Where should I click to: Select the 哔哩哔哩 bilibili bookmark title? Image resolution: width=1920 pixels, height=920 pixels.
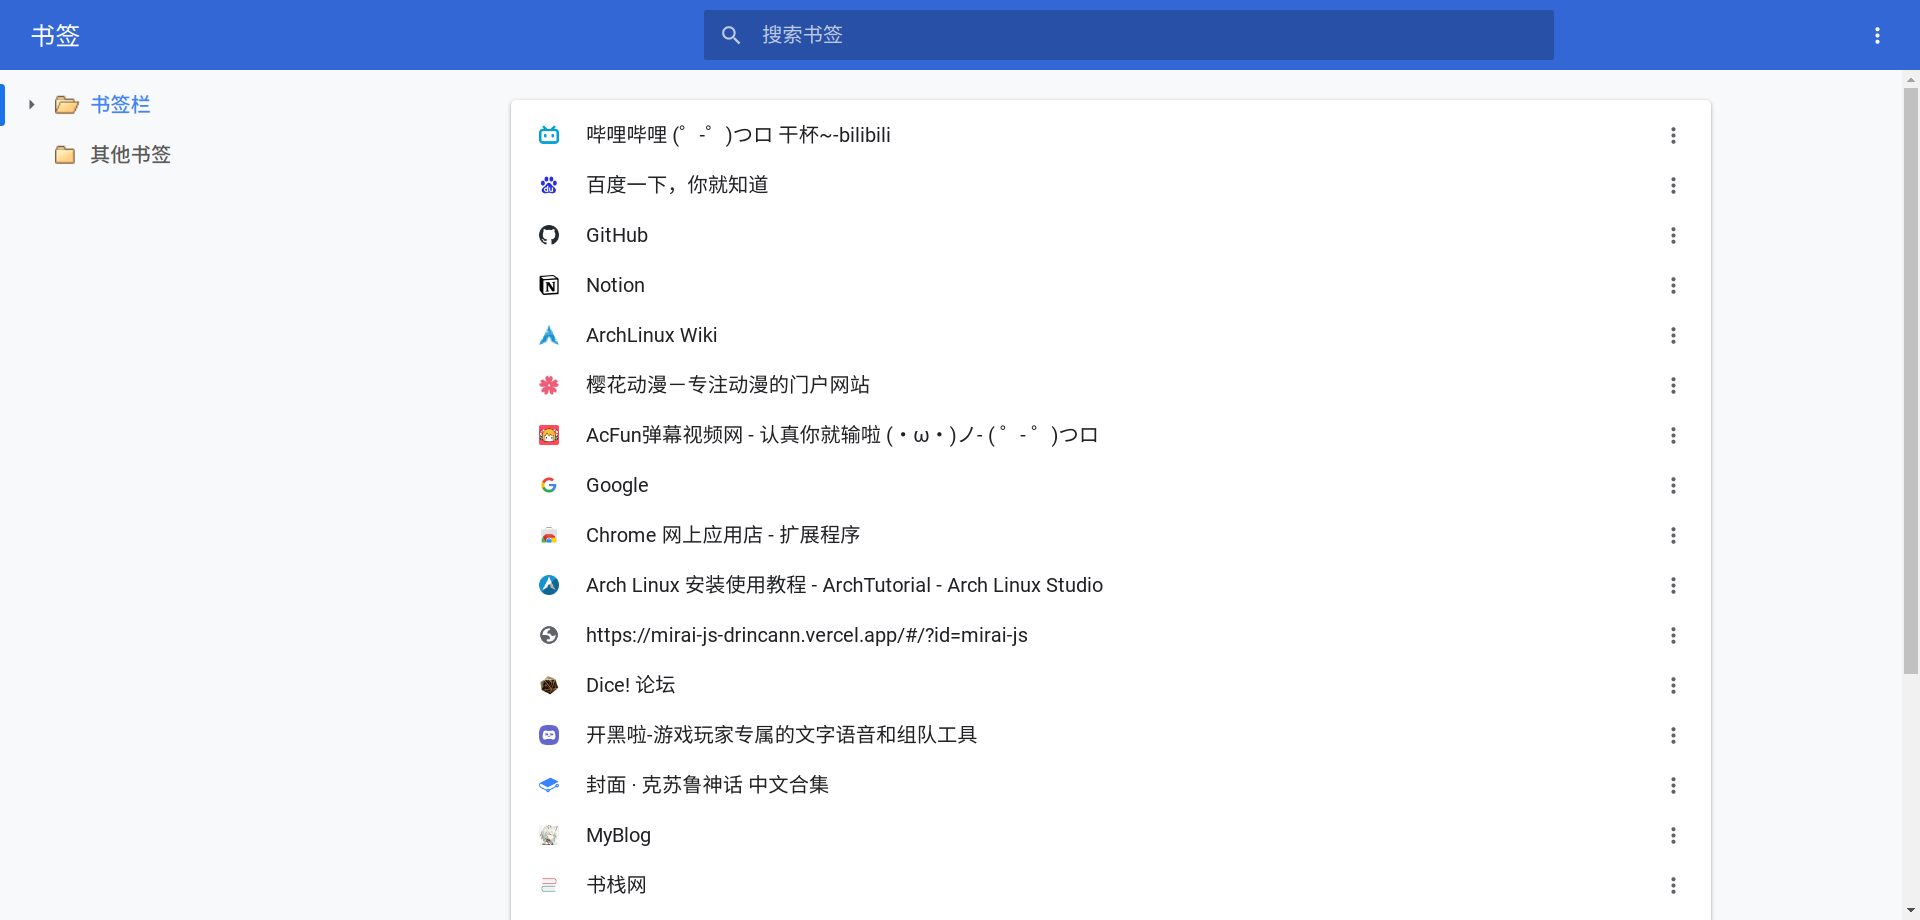738,135
